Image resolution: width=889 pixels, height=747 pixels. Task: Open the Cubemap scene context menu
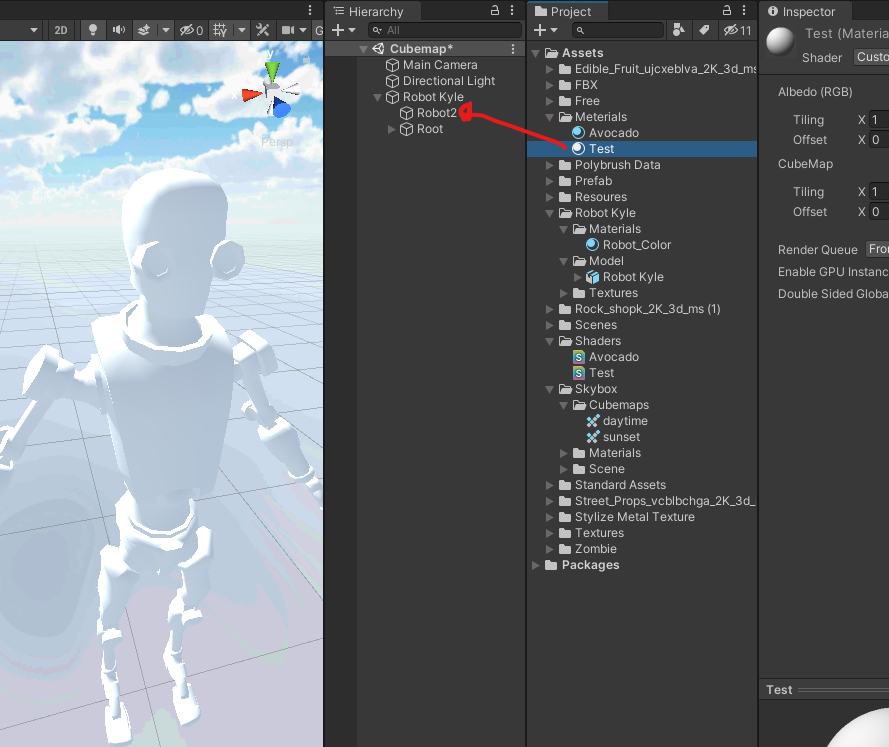point(513,49)
